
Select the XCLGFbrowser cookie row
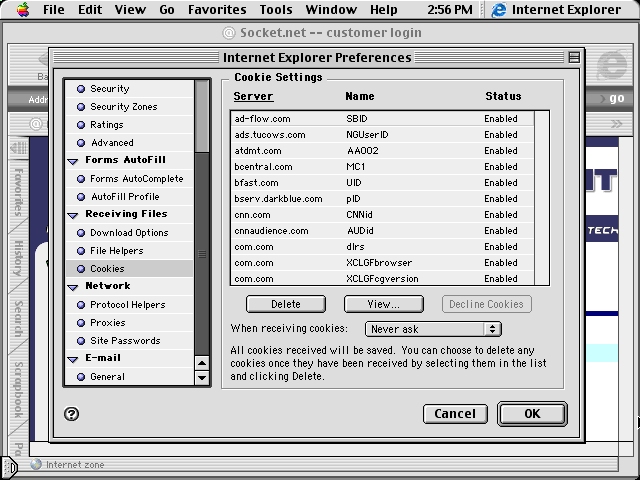coord(382,262)
